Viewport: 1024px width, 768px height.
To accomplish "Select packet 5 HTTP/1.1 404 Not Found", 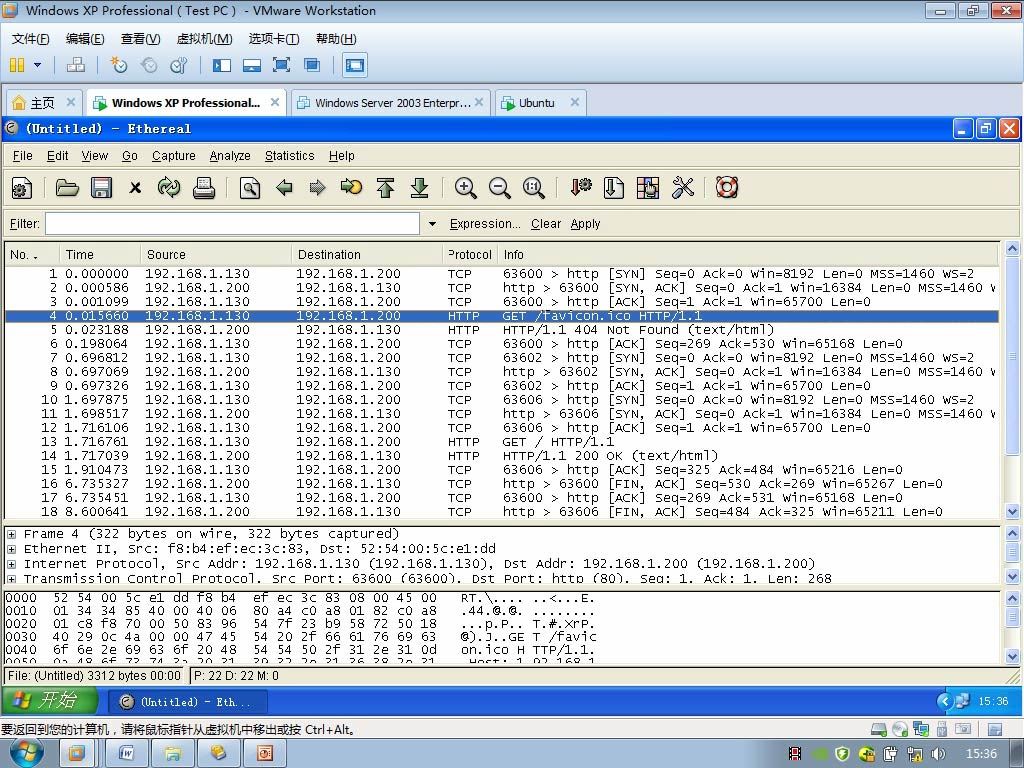I will [502, 330].
